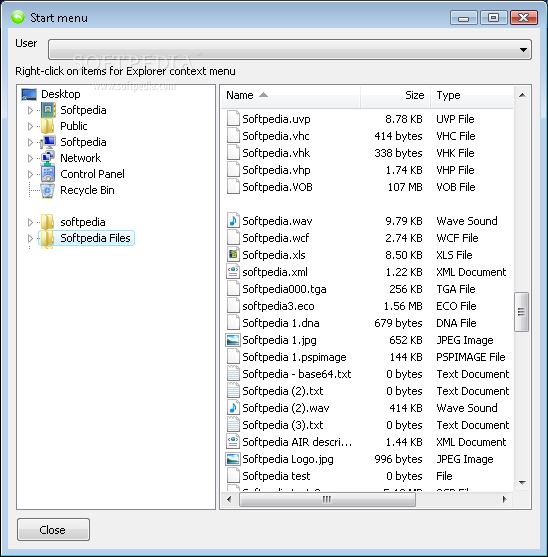Click the vertical scrollbar up arrow

(x=522, y=95)
